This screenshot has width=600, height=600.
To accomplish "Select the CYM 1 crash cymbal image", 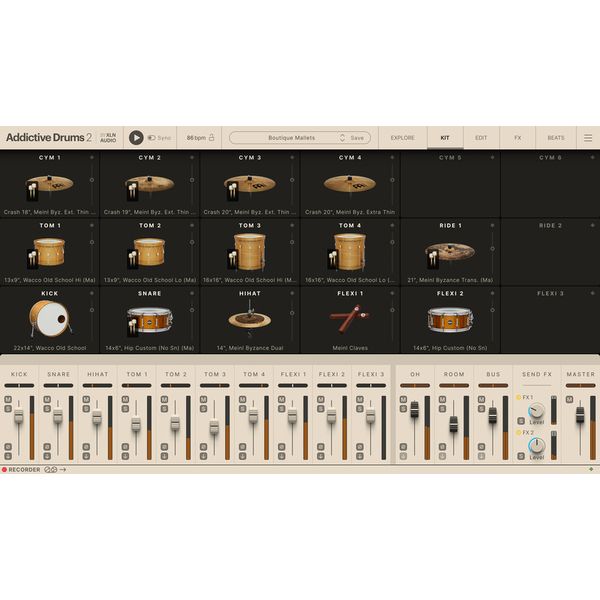I will (x=50, y=184).
